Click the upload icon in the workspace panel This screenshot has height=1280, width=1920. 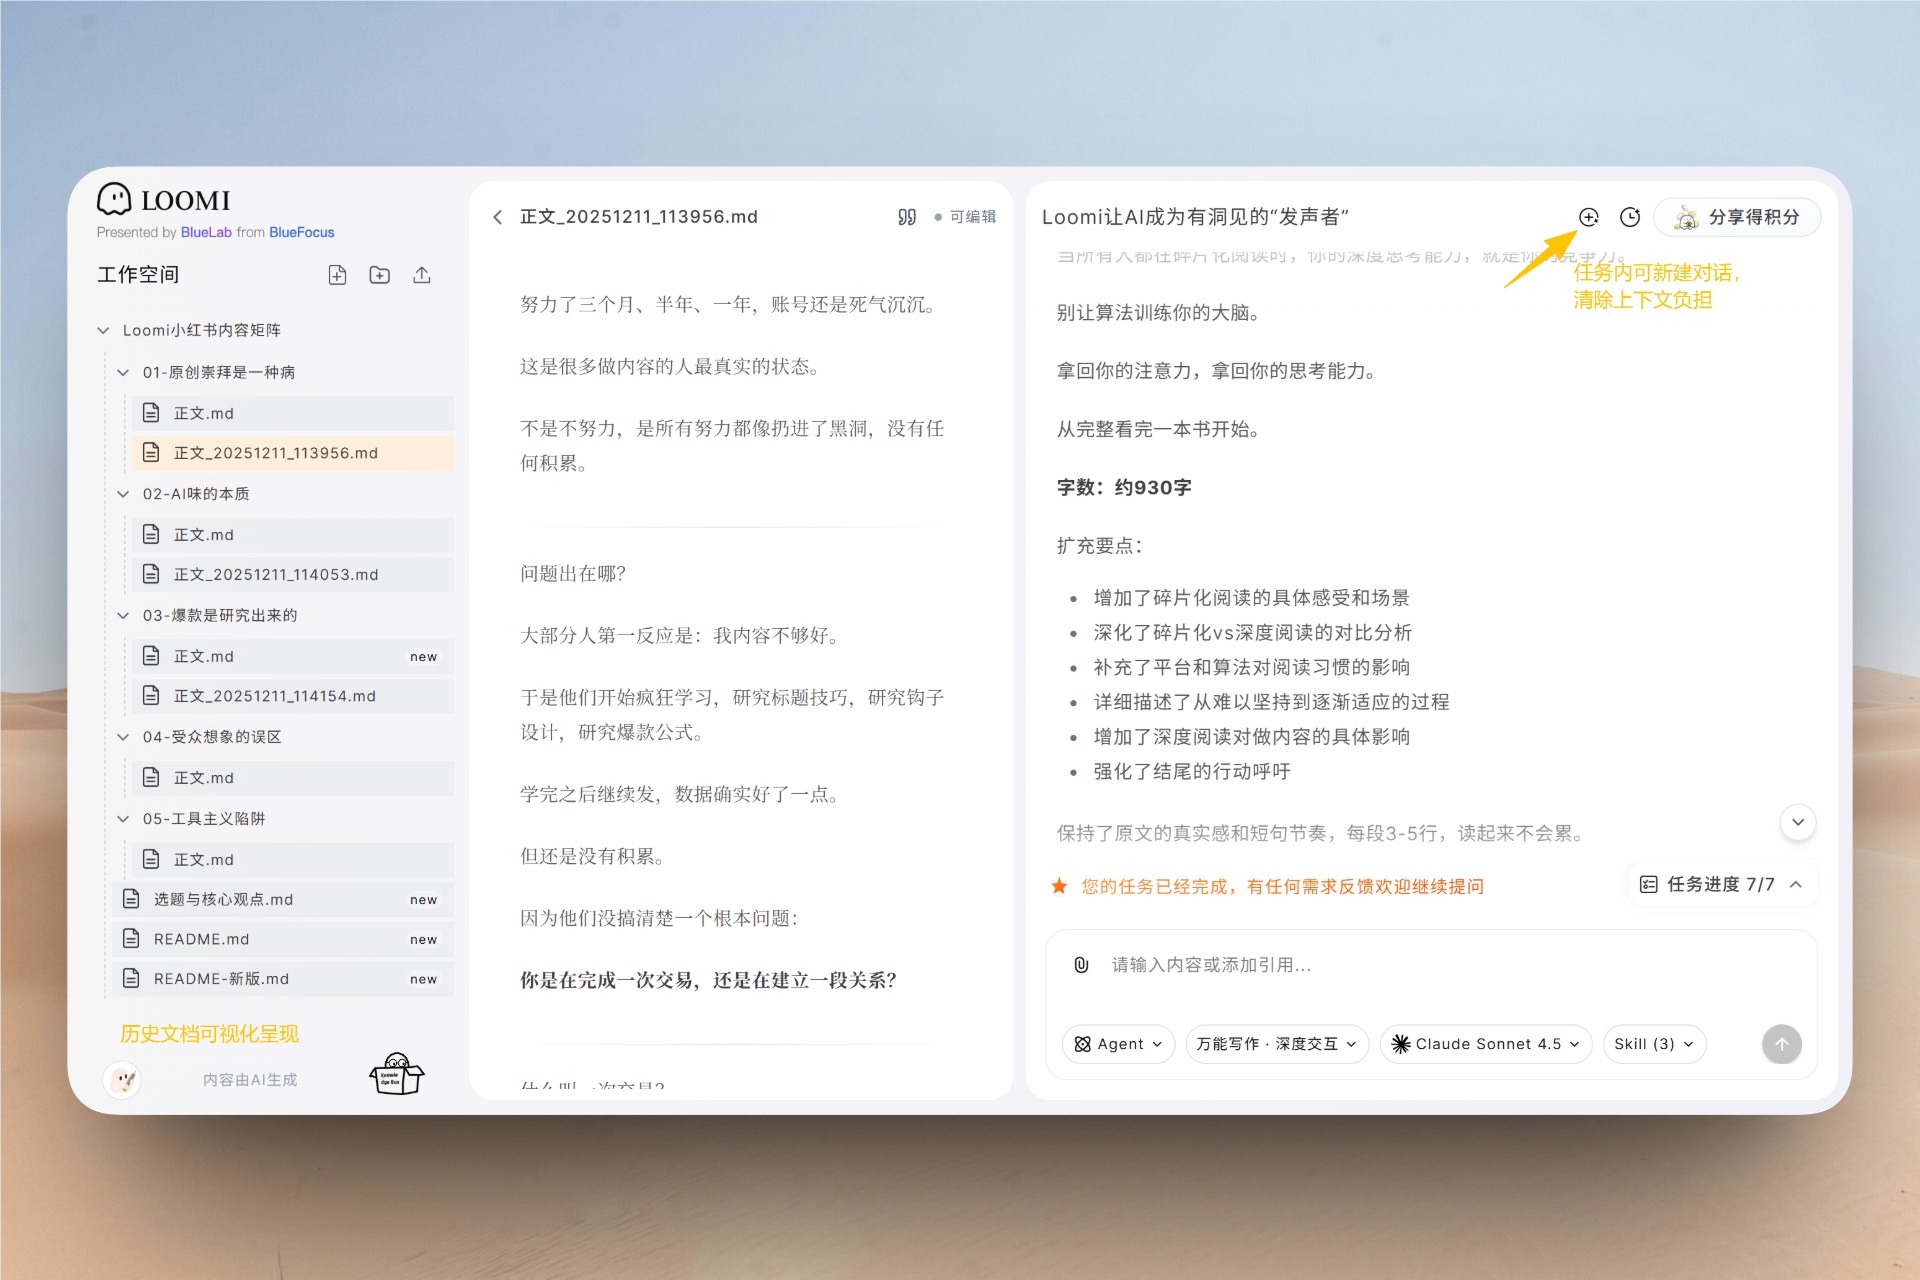coord(421,275)
